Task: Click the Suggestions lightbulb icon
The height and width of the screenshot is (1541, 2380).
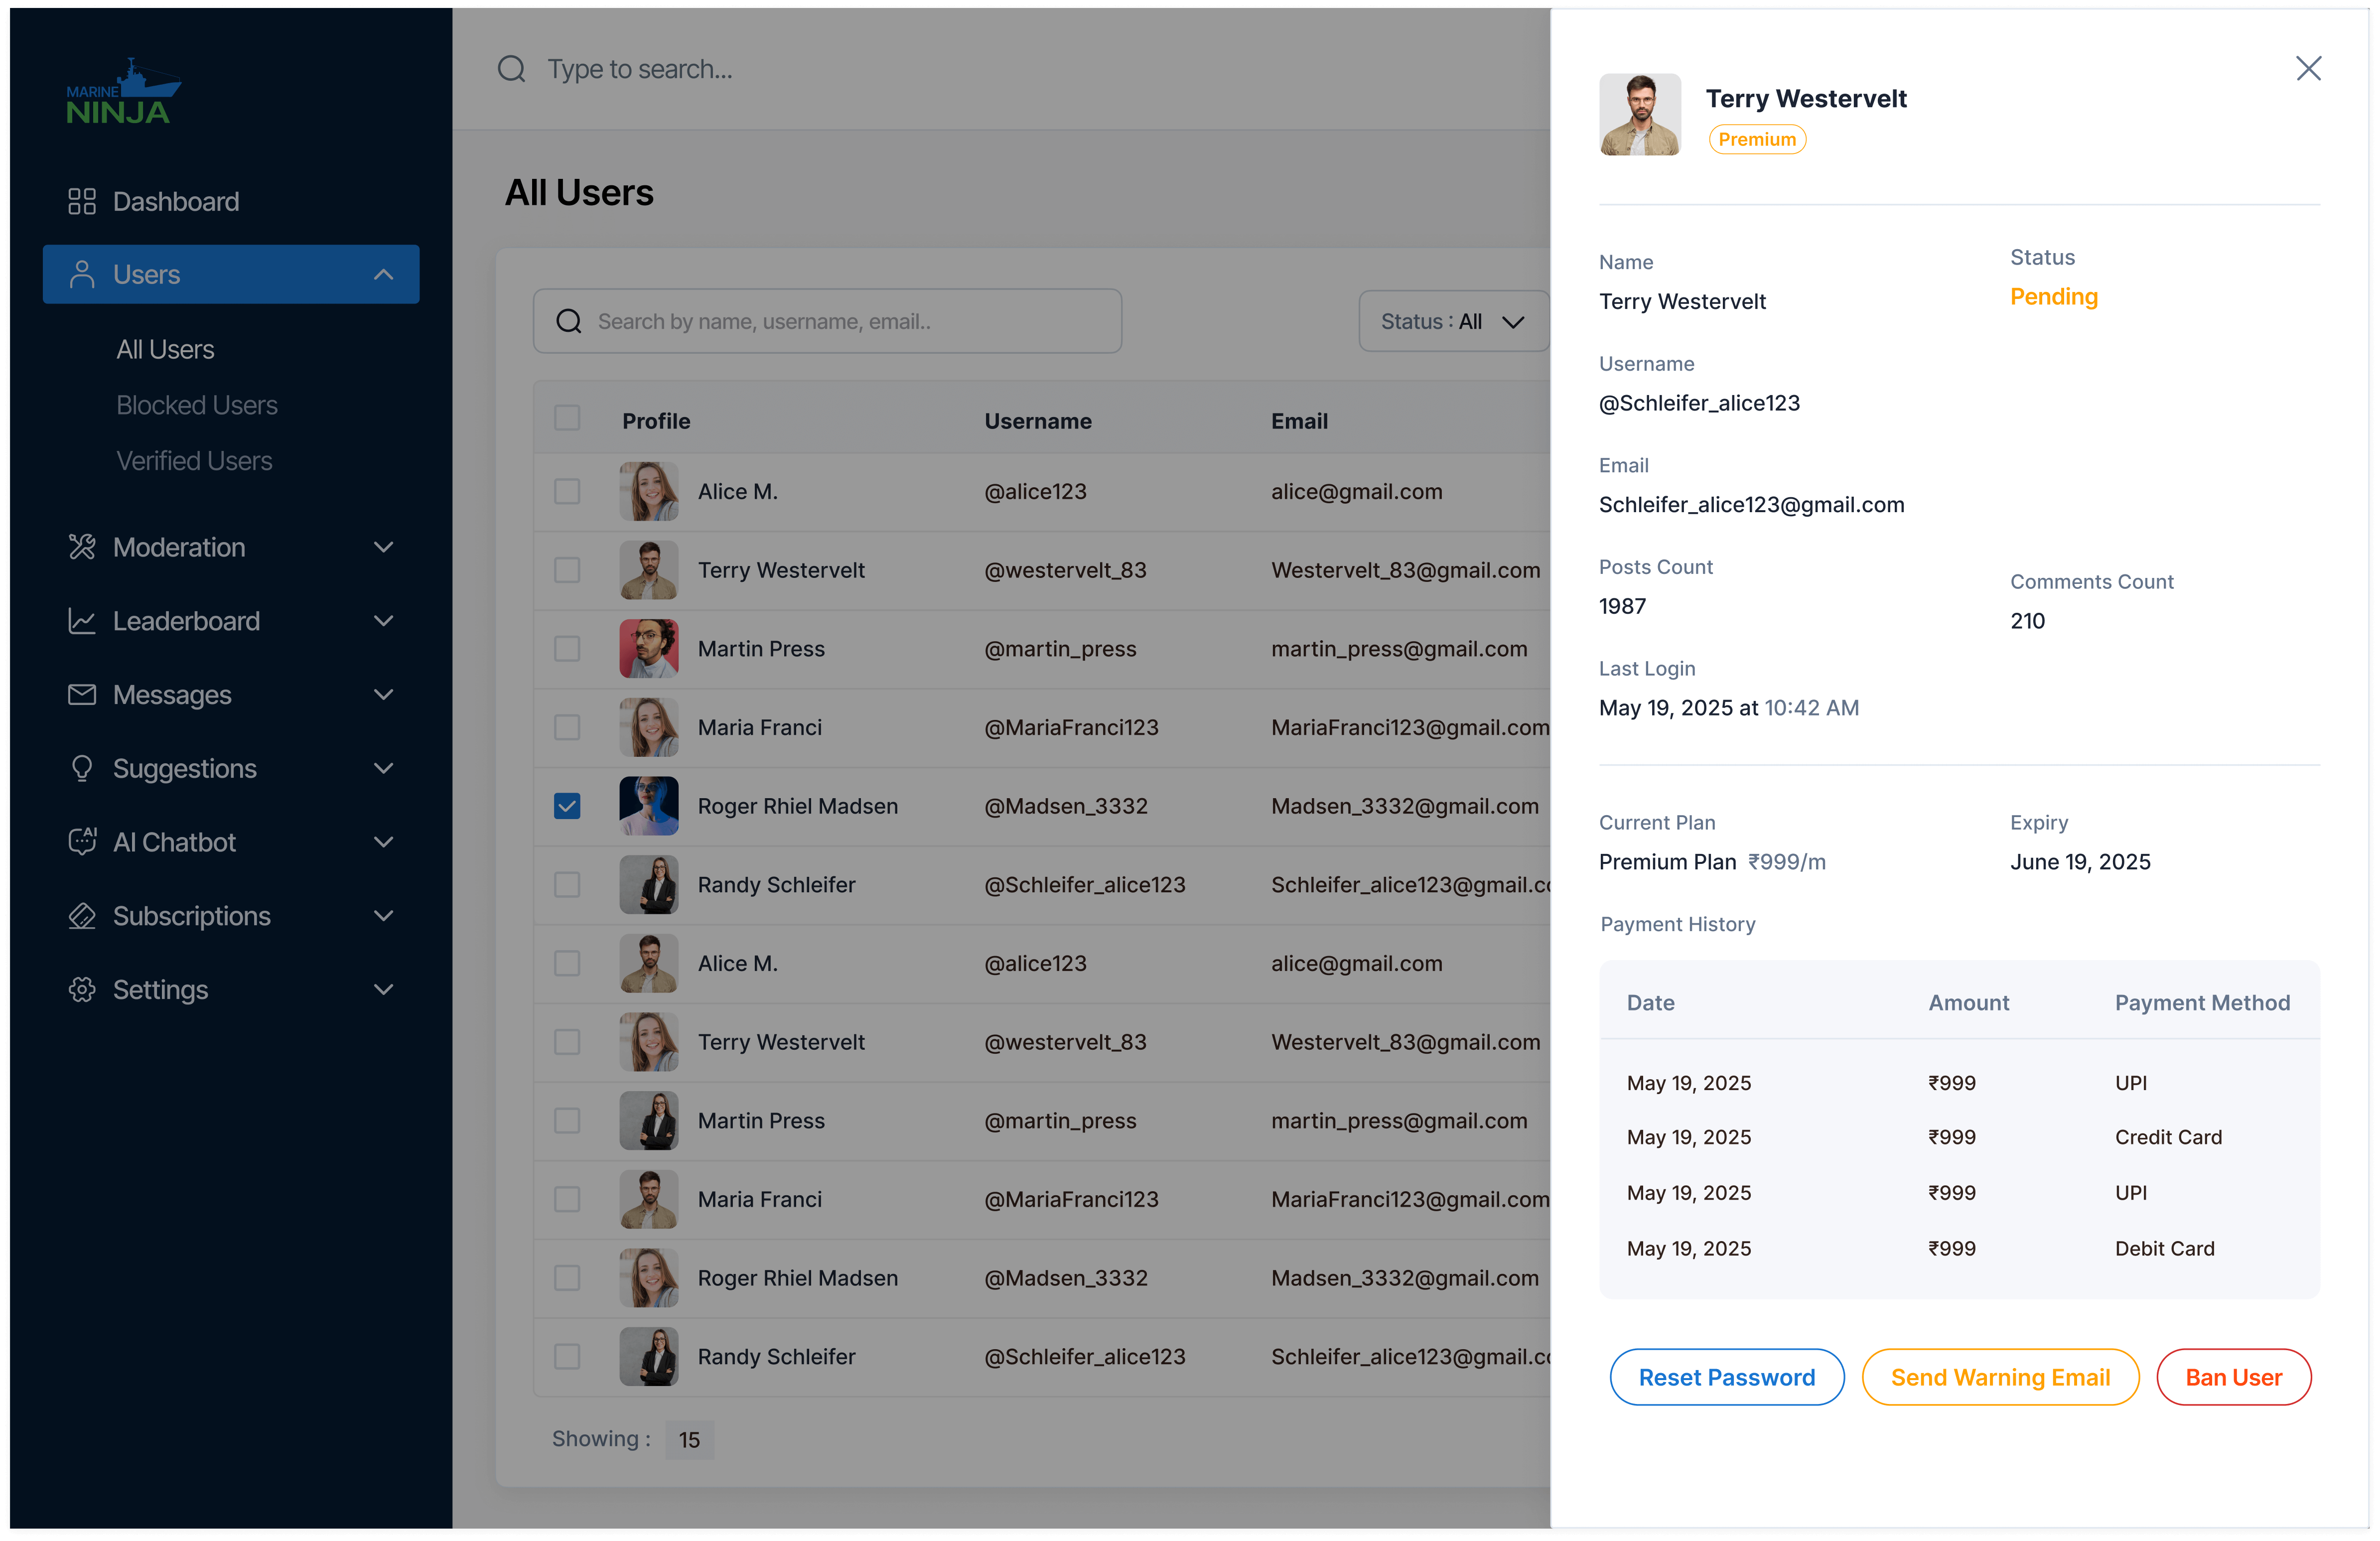Action: click(x=82, y=768)
